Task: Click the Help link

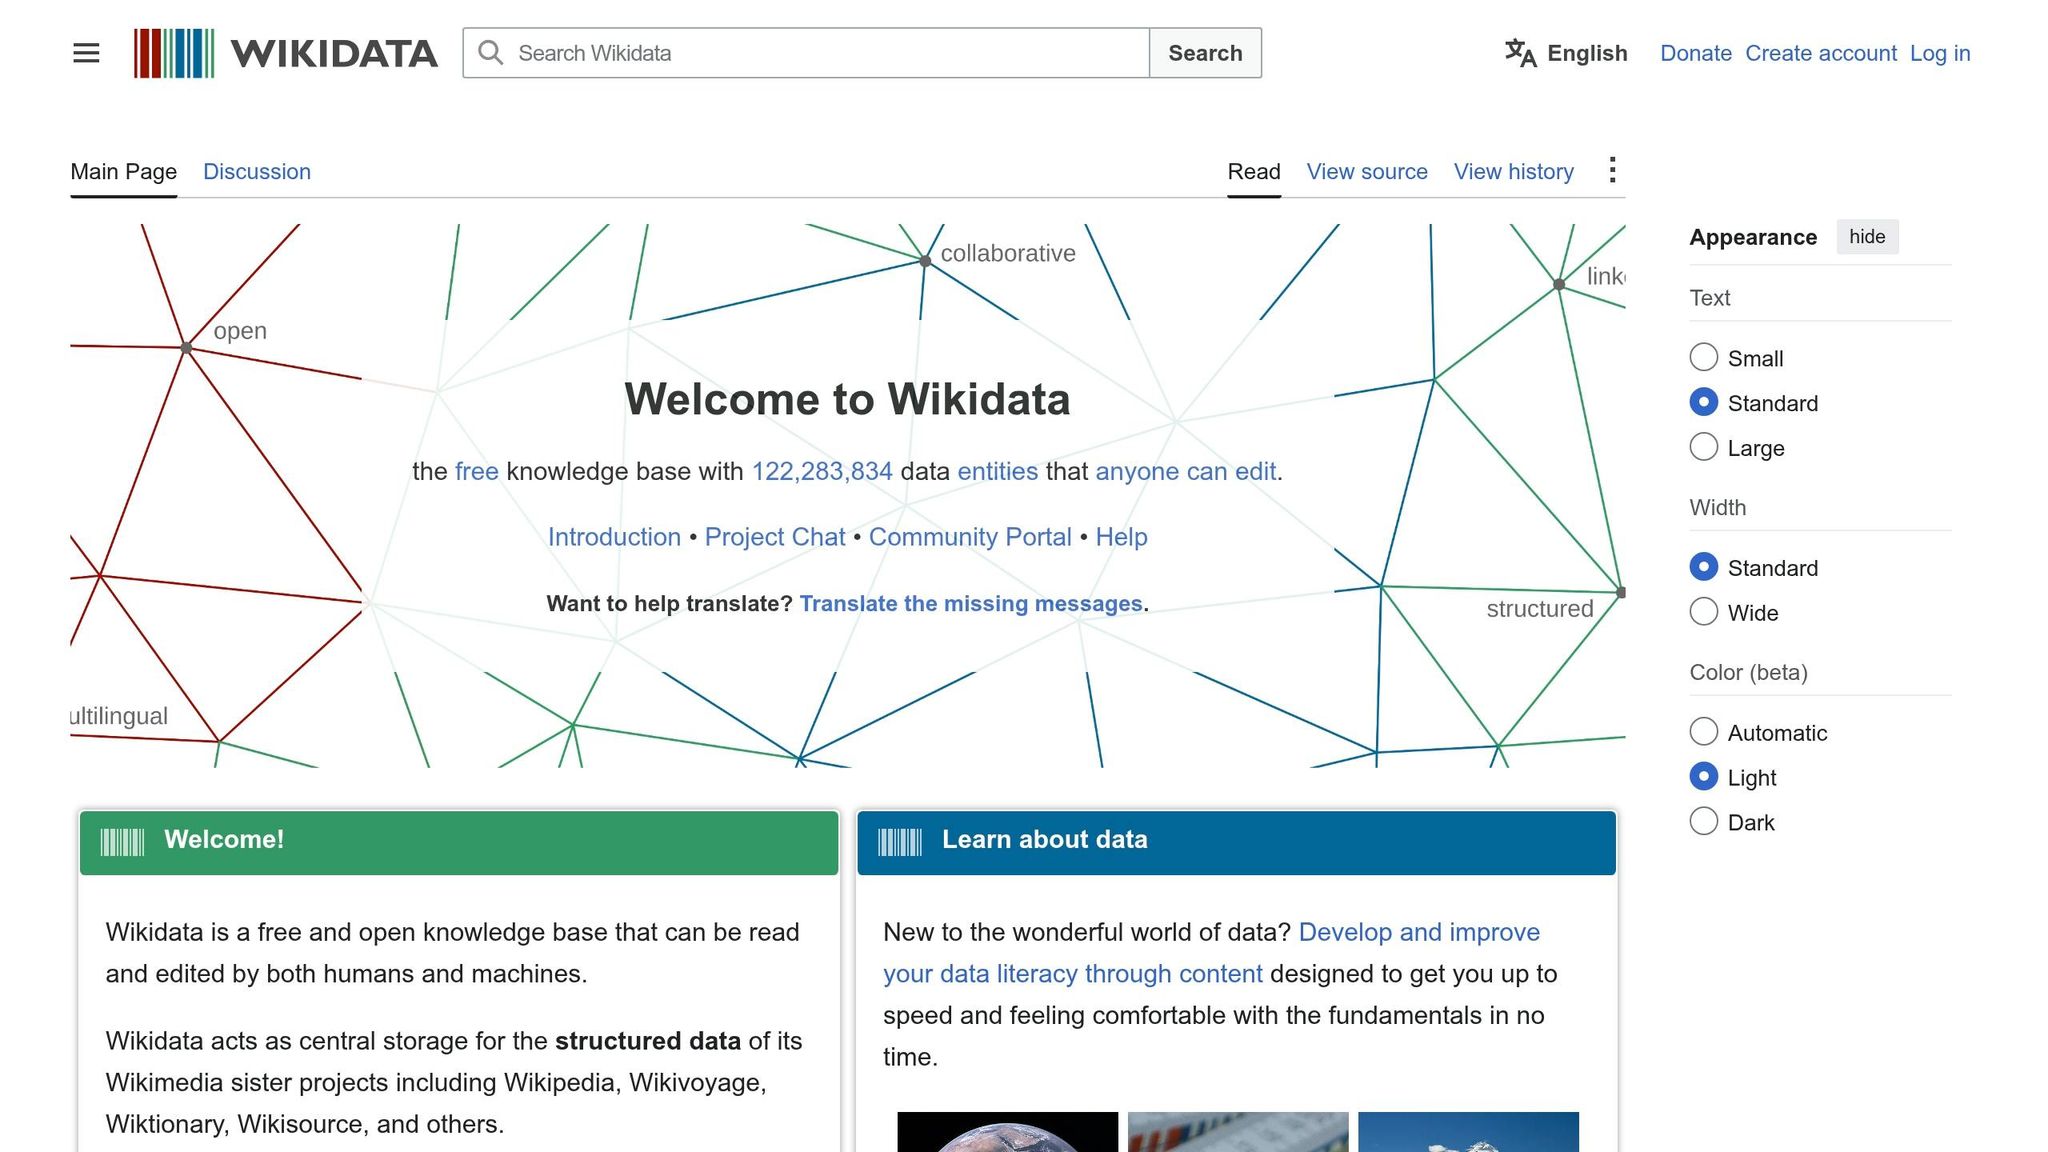Action: coord(1121,537)
